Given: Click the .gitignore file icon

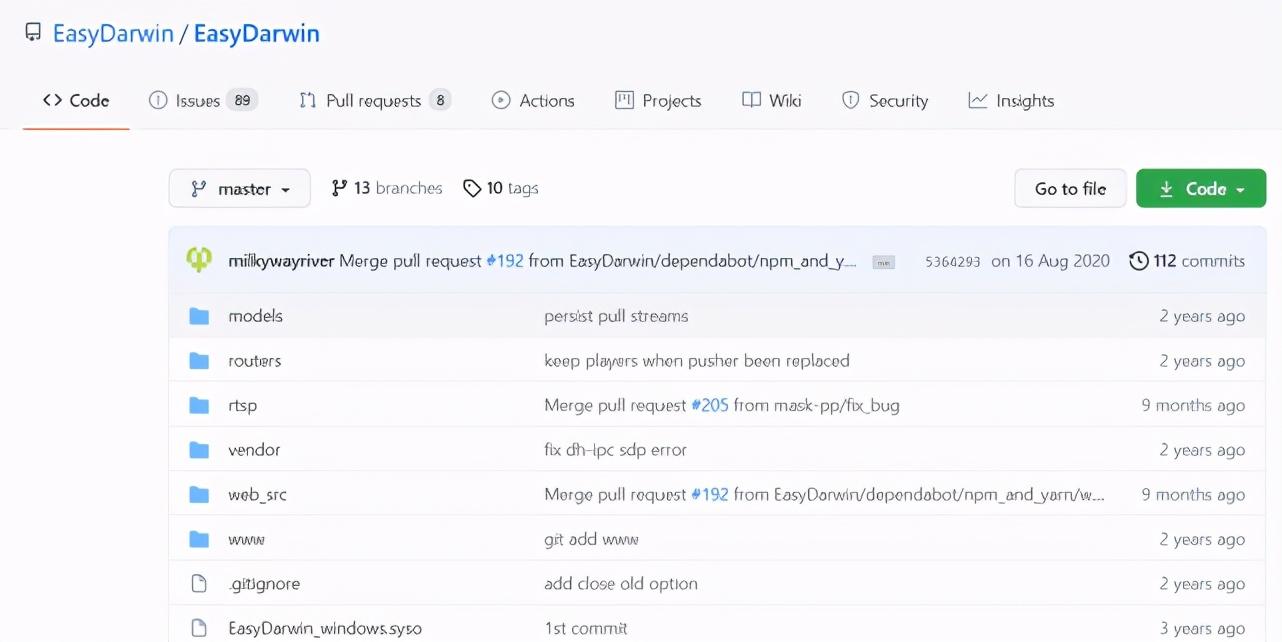Looking at the screenshot, I should tap(199, 584).
